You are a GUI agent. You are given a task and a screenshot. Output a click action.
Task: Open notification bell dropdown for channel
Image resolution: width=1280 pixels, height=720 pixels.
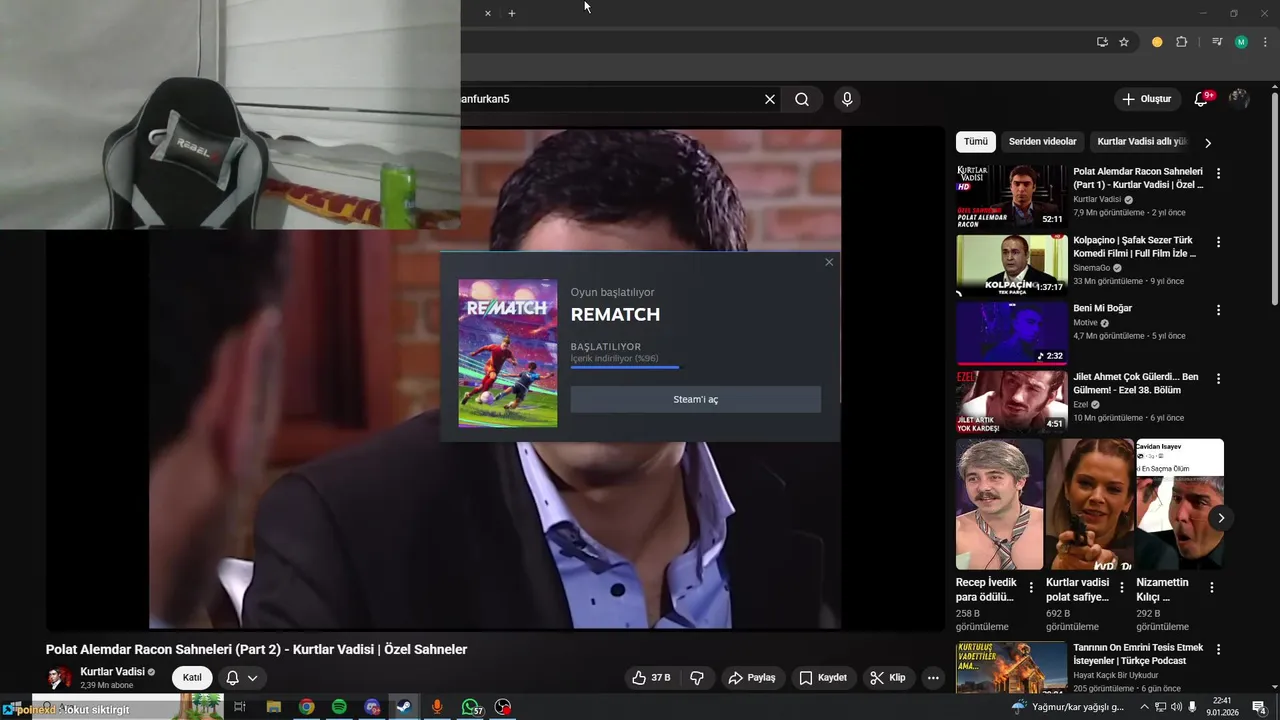coord(241,678)
